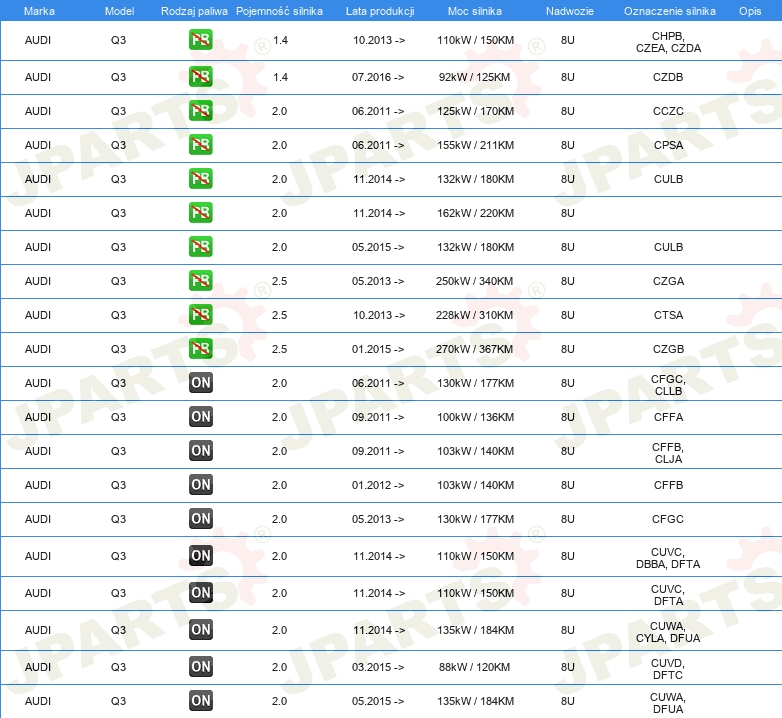Screen dimensions: 782x718
Task: Click the ON icon in the 05.2015 CUWA, DFUA row
Action: [201, 701]
